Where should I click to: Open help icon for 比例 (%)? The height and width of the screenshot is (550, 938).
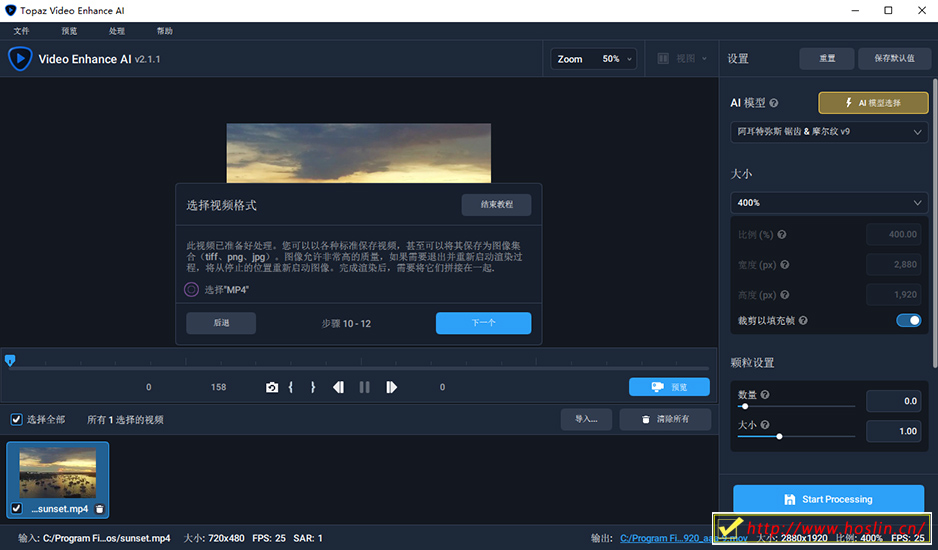point(782,235)
